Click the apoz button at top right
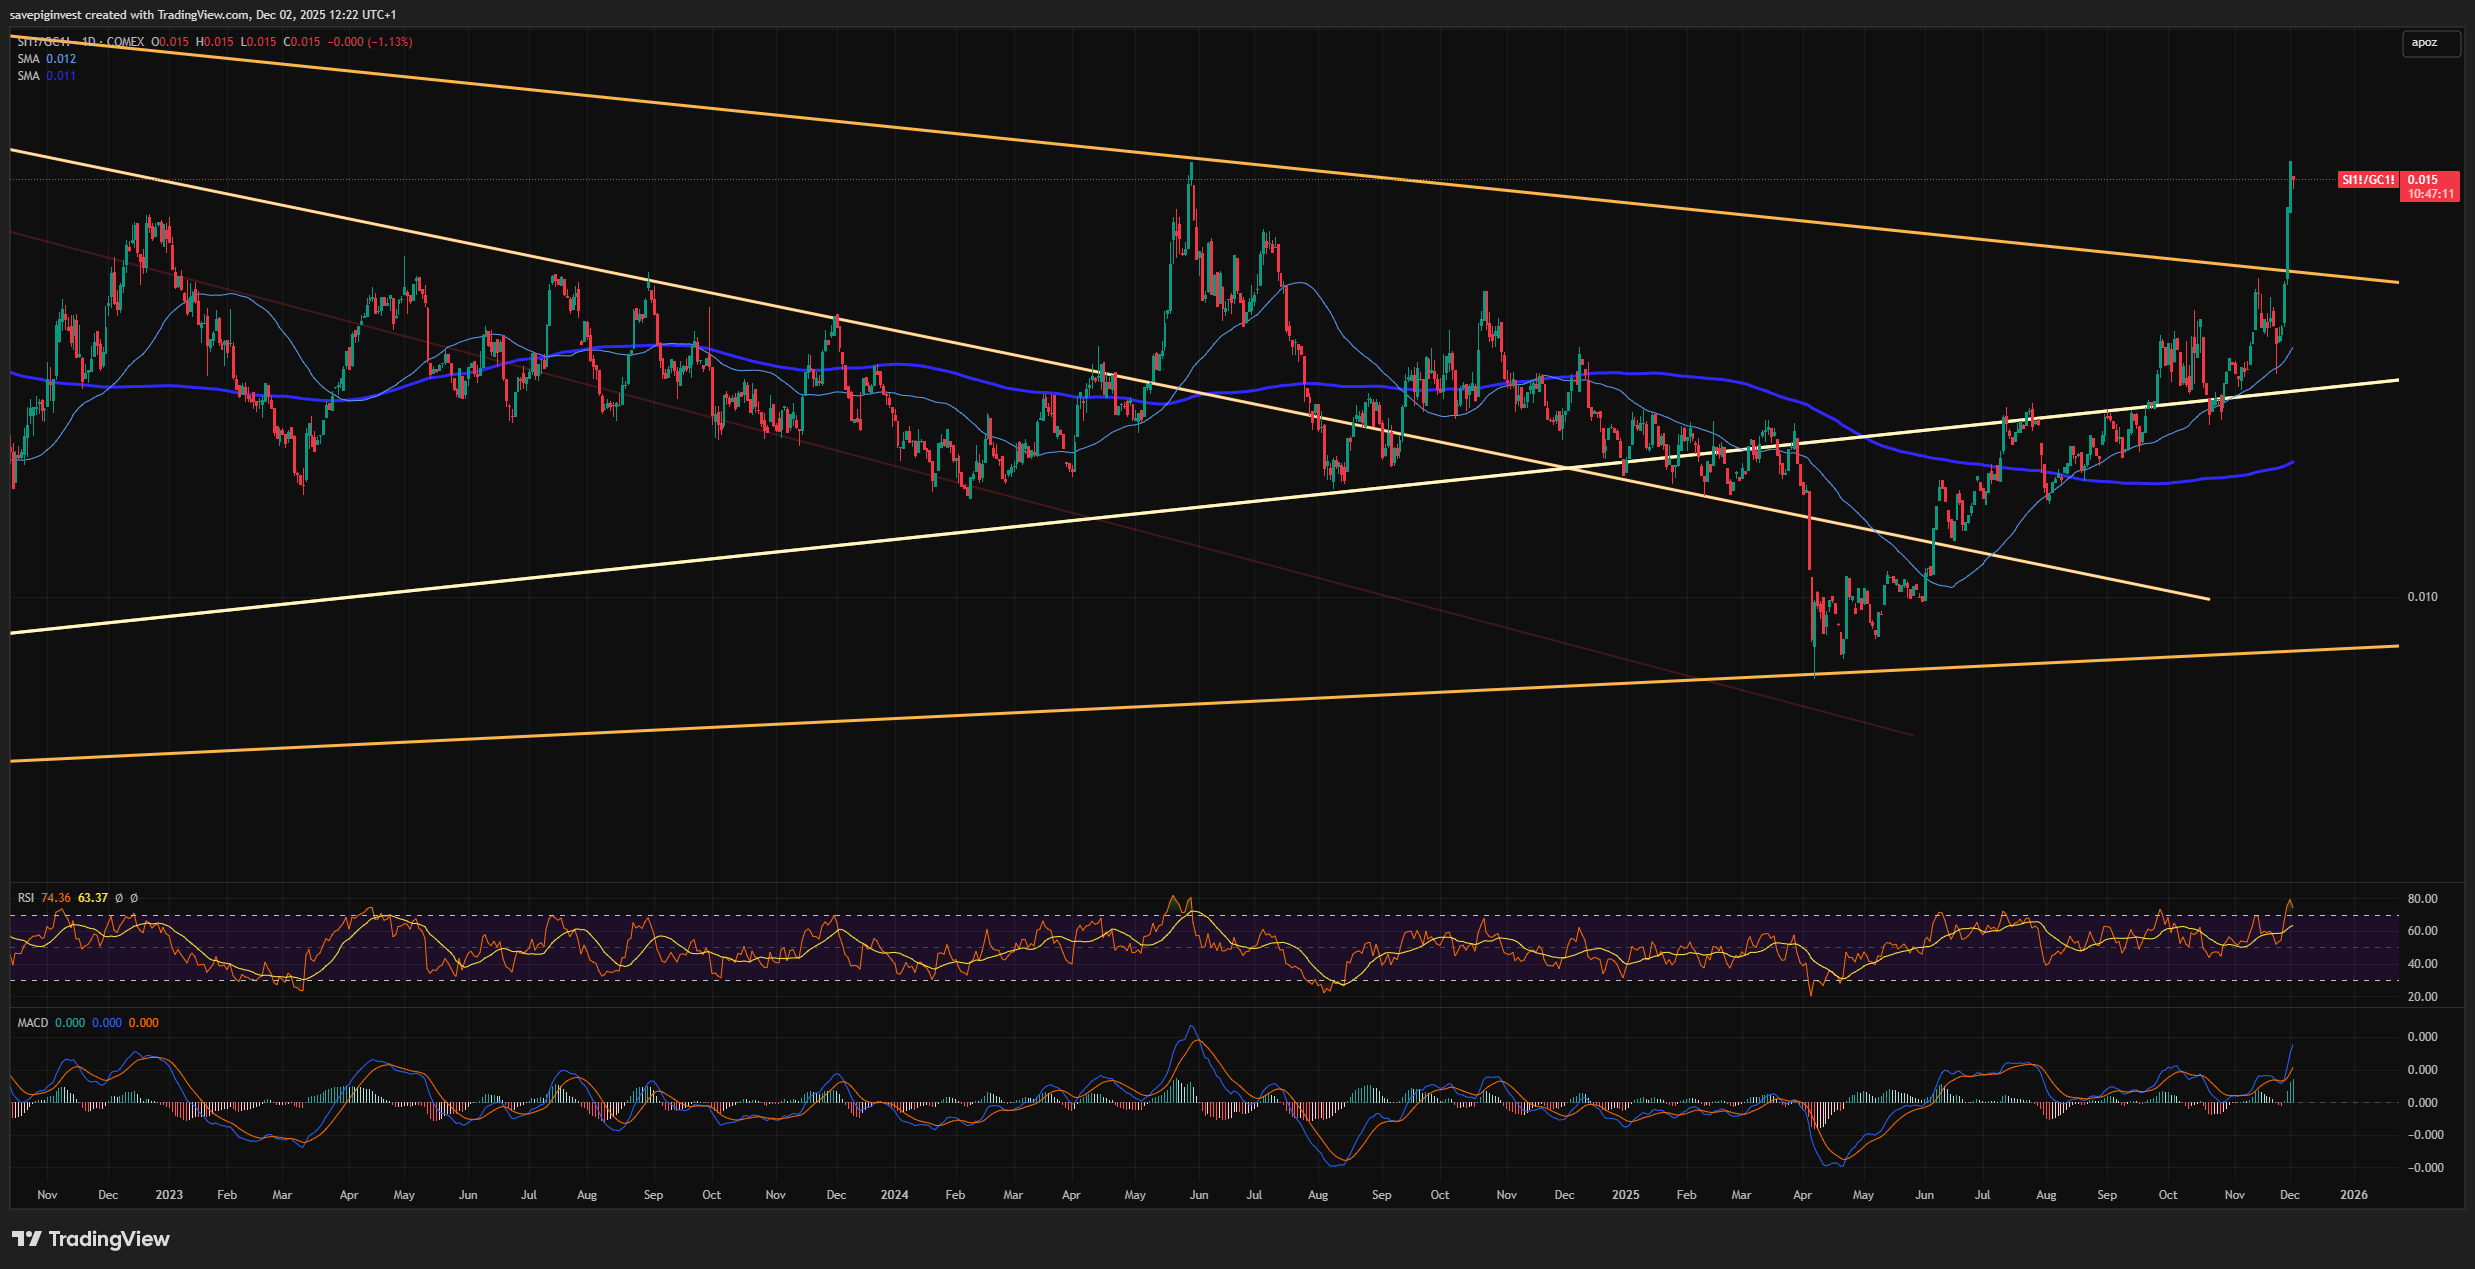 [x=2429, y=43]
